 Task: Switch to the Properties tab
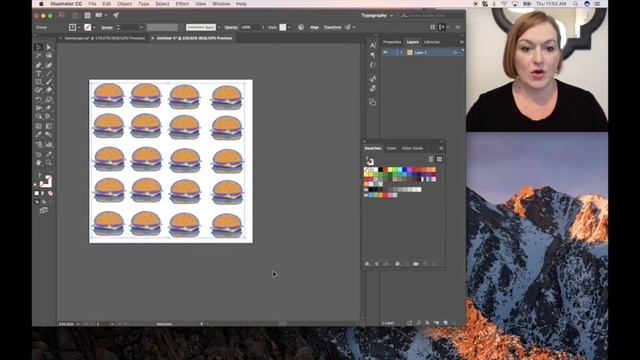click(x=392, y=42)
